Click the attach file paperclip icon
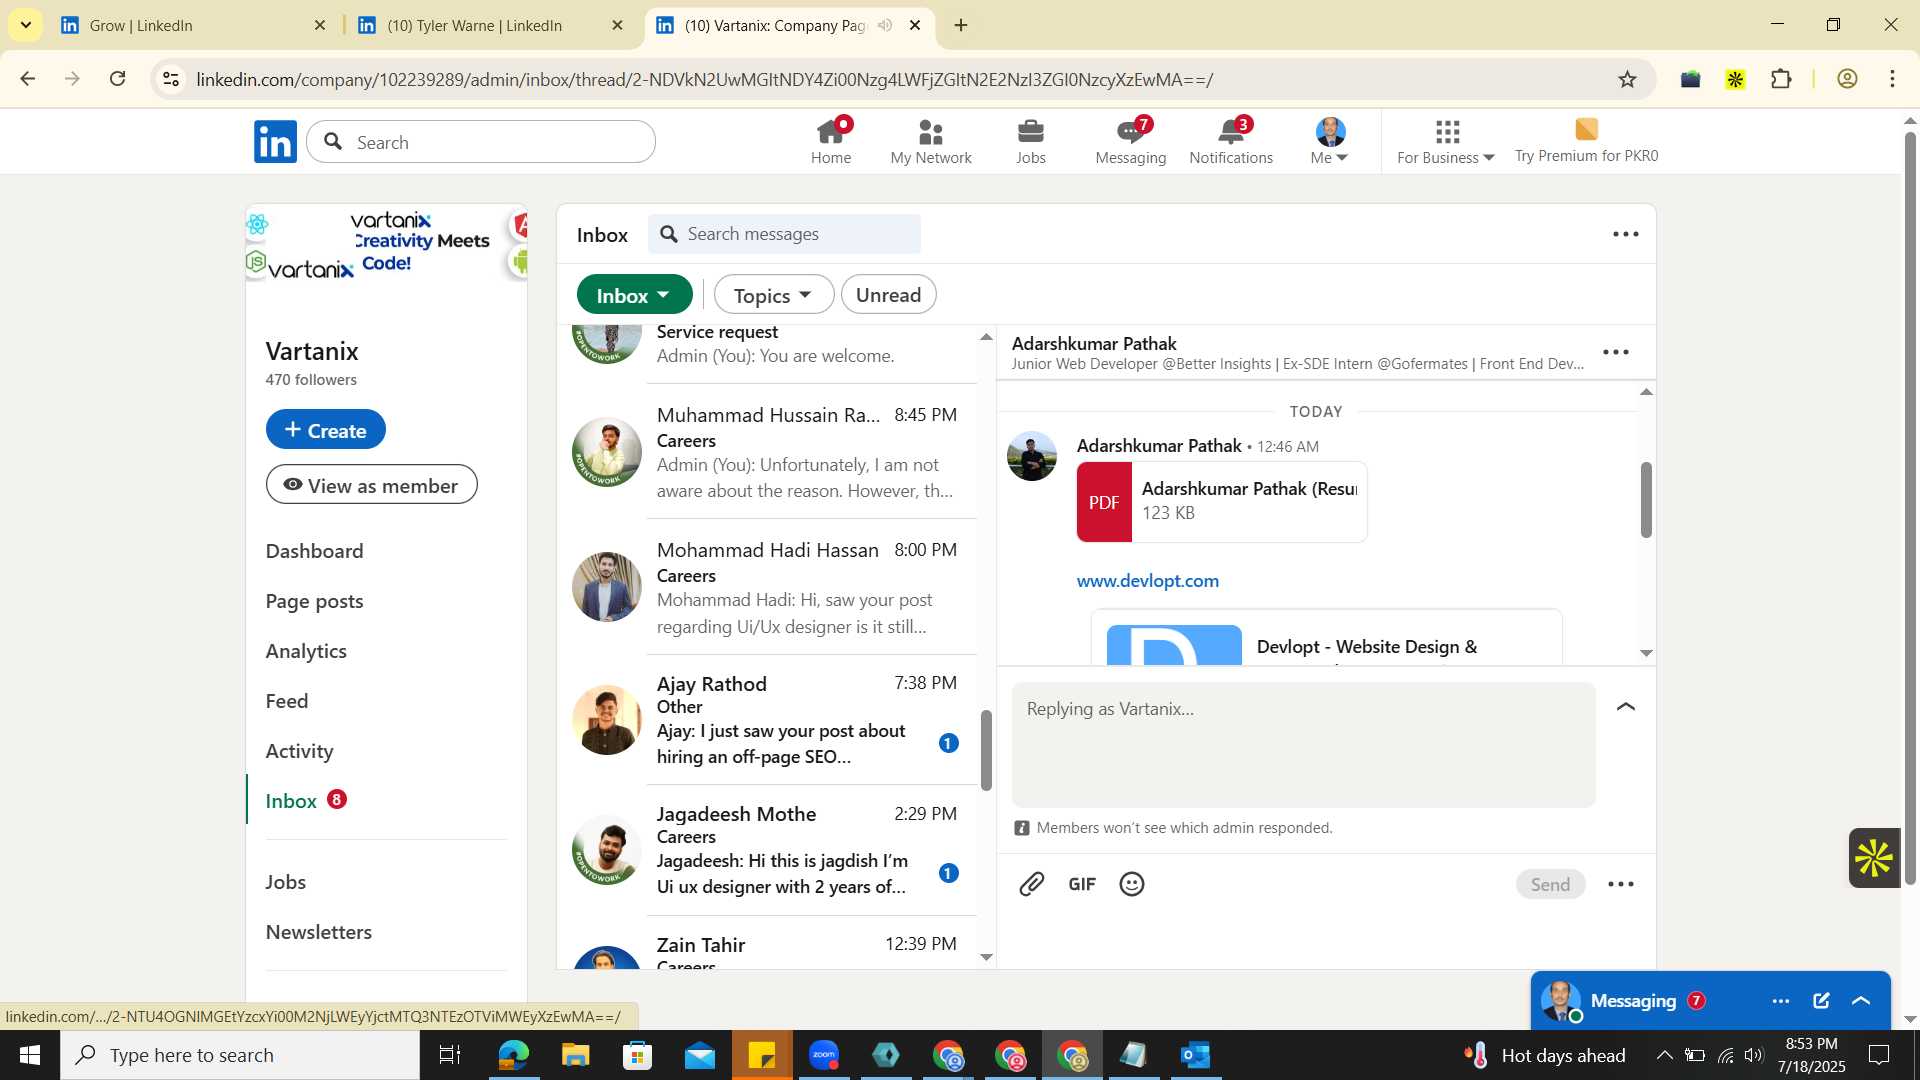This screenshot has width=1920, height=1080. (x=1032, y=884)
